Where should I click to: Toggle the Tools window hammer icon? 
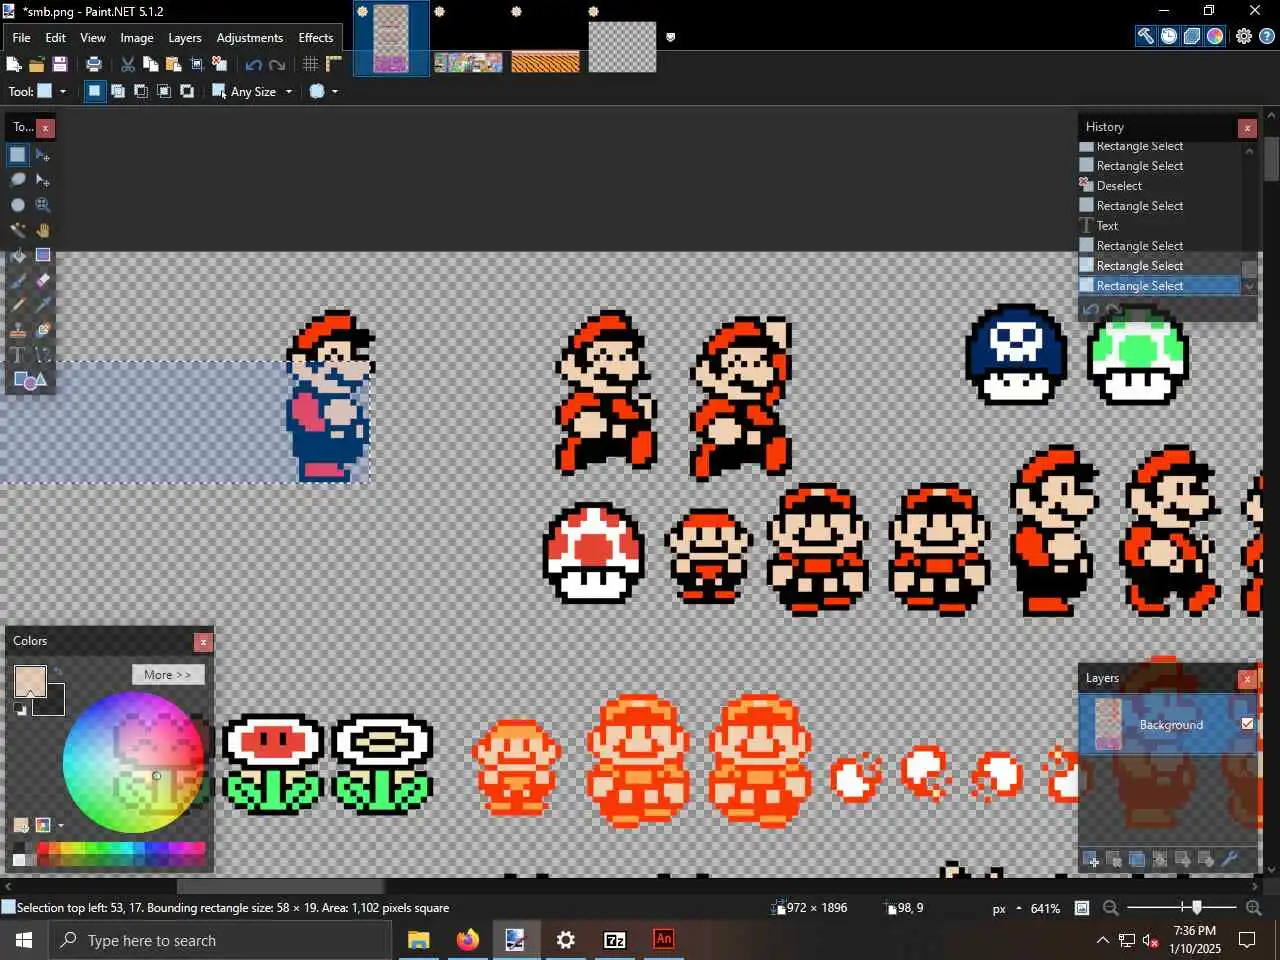click(x=1146, y=36)
